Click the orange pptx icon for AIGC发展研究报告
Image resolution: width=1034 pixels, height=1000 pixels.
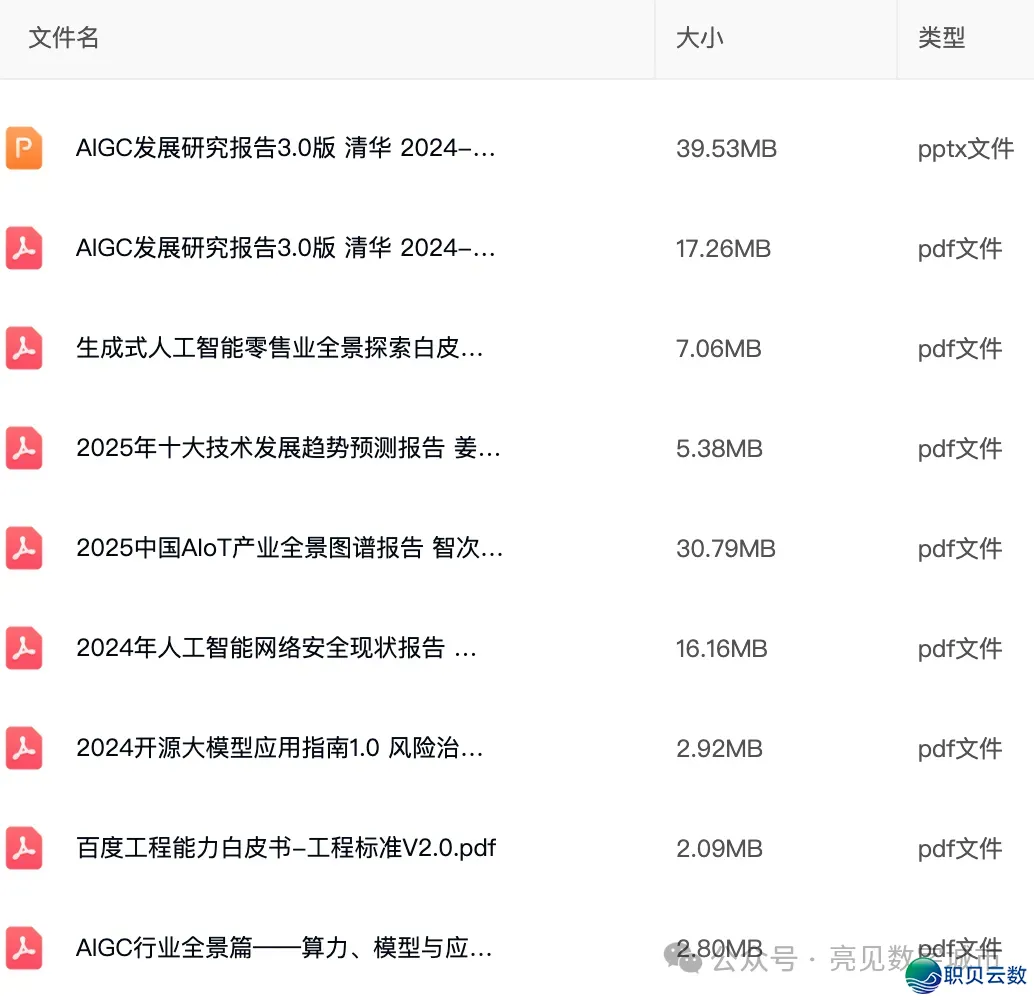[24, 148]
